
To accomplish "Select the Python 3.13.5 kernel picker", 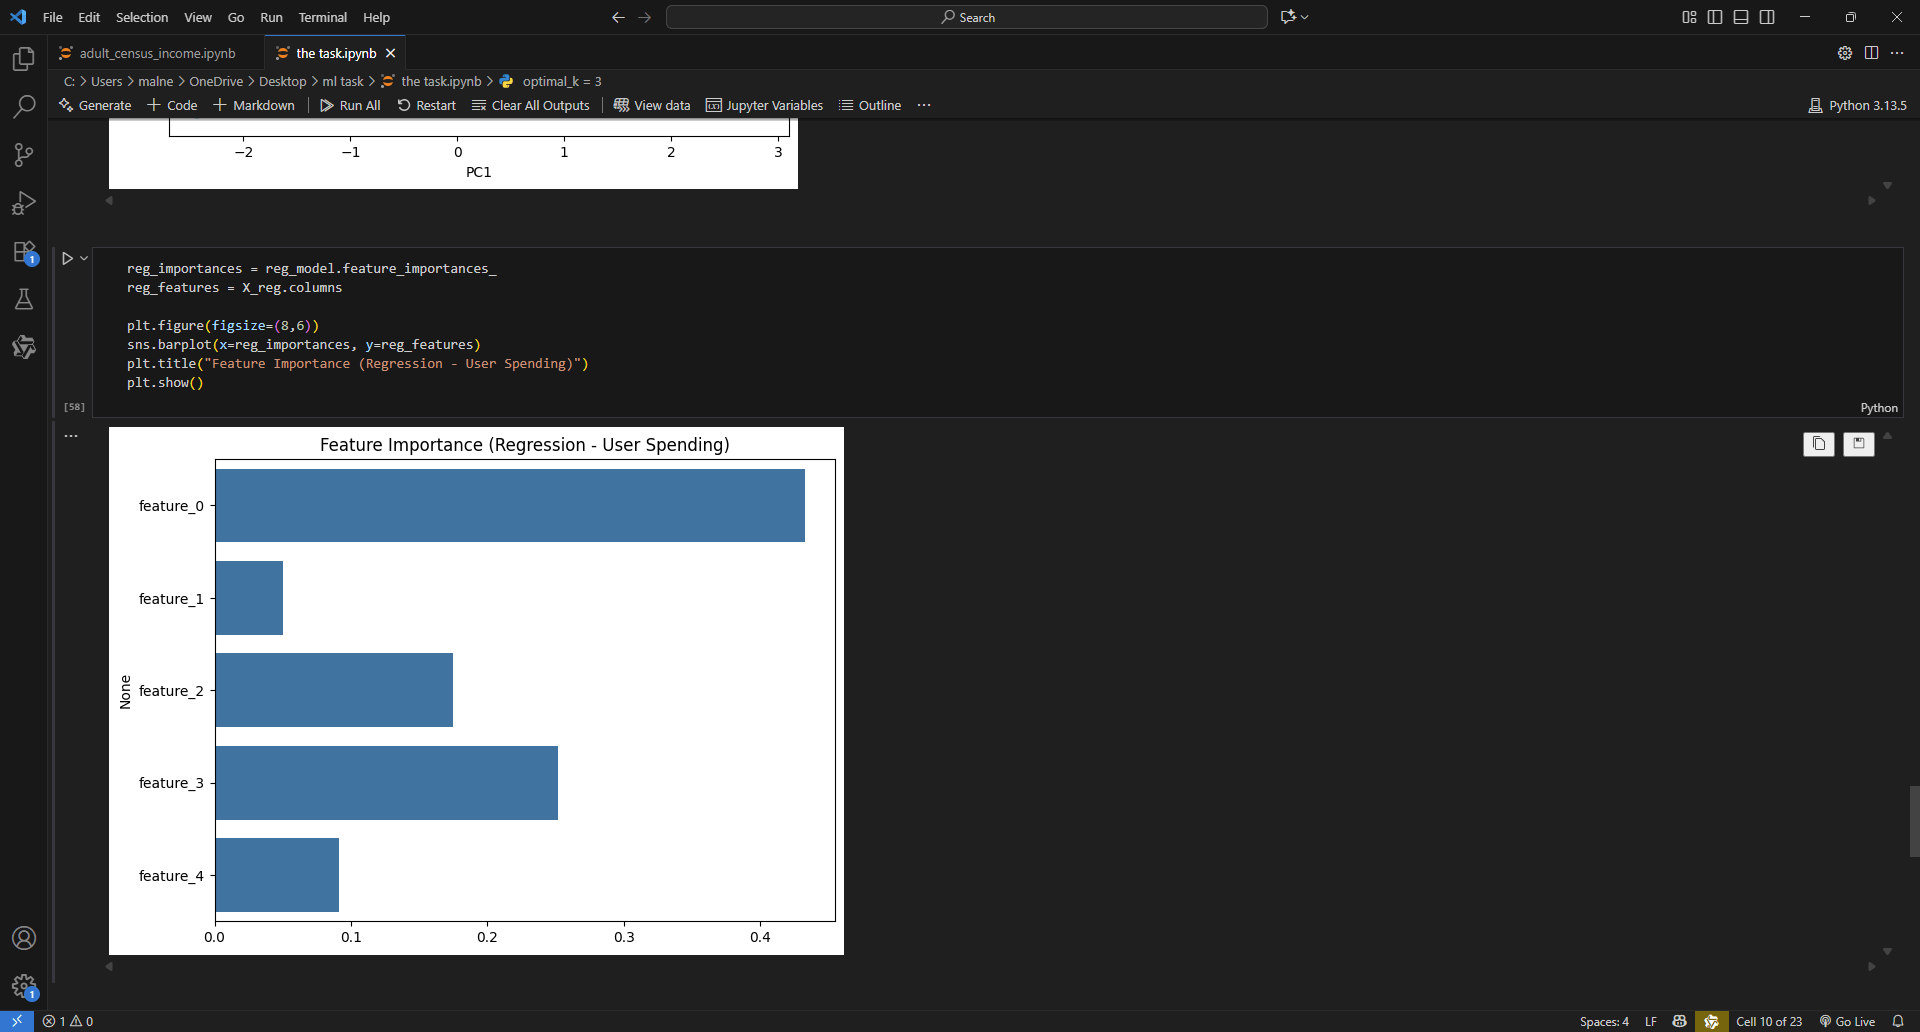I will [1857, 105].
